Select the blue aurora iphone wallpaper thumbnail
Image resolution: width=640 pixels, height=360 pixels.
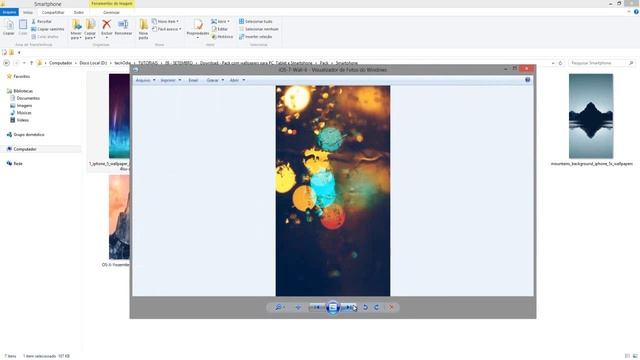click(119, 116)
